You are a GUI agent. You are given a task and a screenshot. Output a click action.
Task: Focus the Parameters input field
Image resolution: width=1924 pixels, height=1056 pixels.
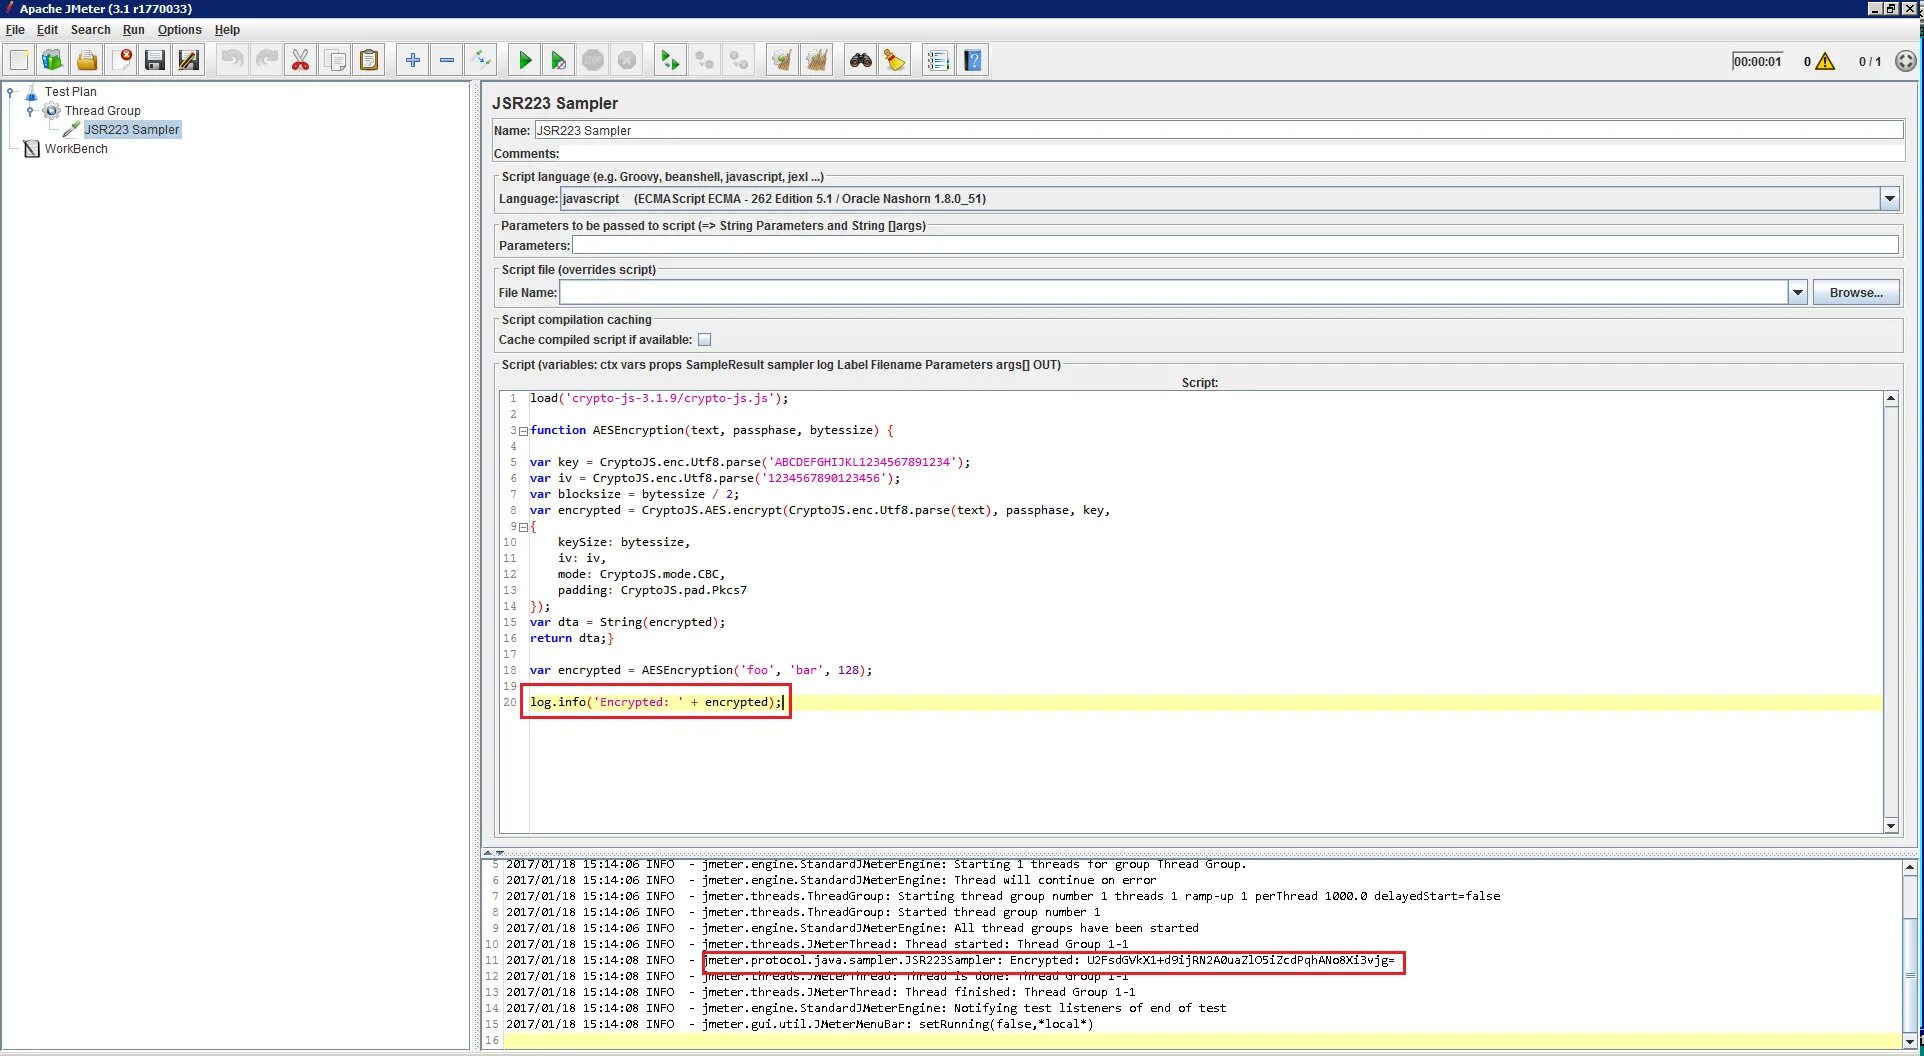pyautogui.click(x=1235, y=246)
